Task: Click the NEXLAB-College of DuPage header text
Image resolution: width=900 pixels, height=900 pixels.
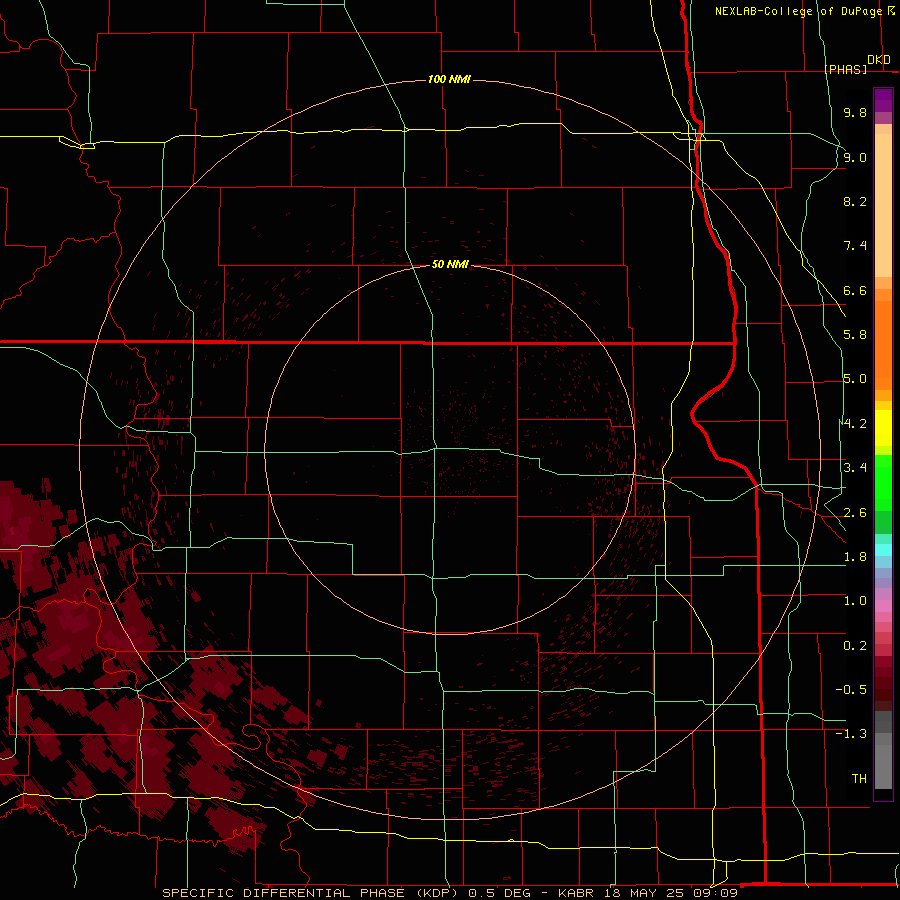Action: click(798, 11)
